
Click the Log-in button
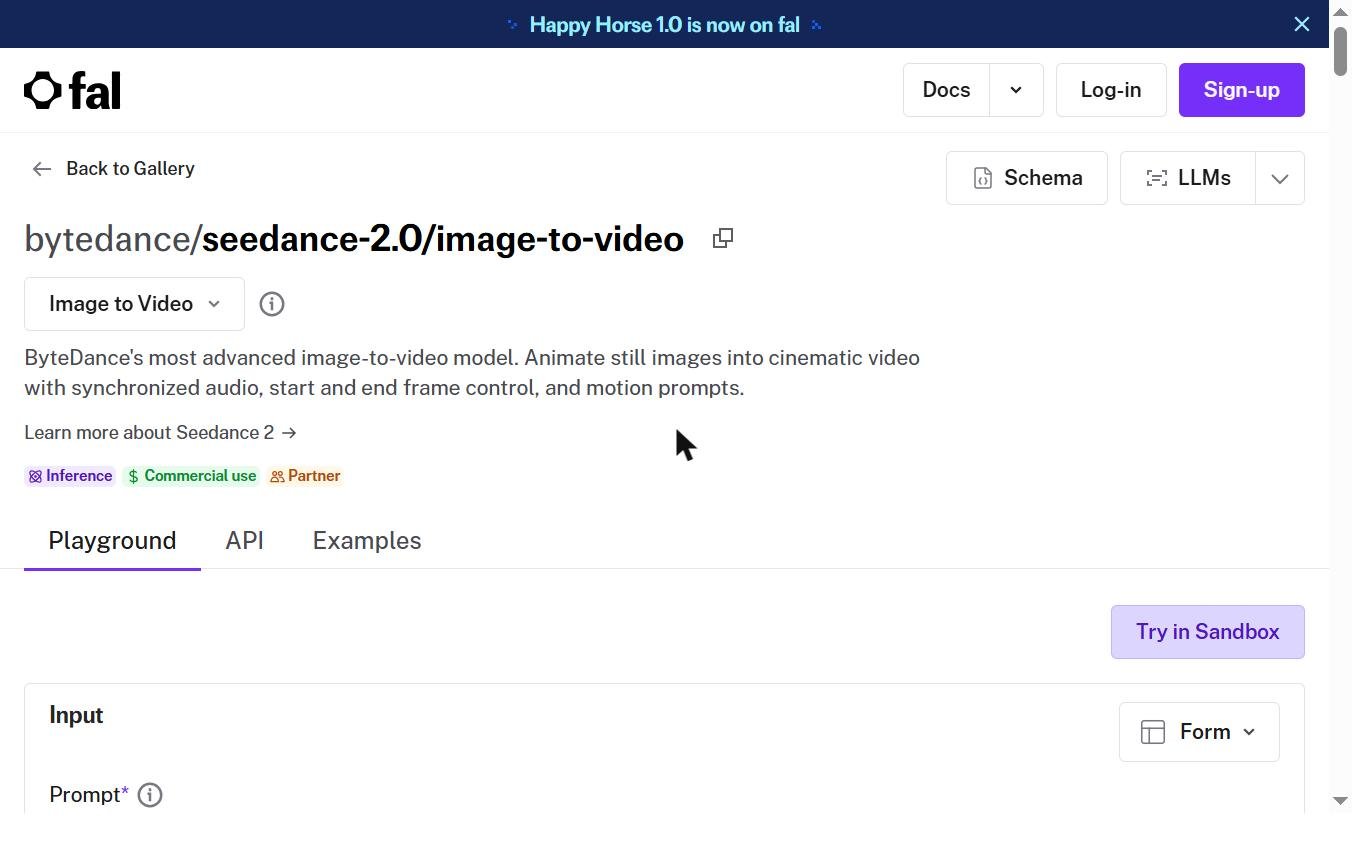(x=1111, y=90)
